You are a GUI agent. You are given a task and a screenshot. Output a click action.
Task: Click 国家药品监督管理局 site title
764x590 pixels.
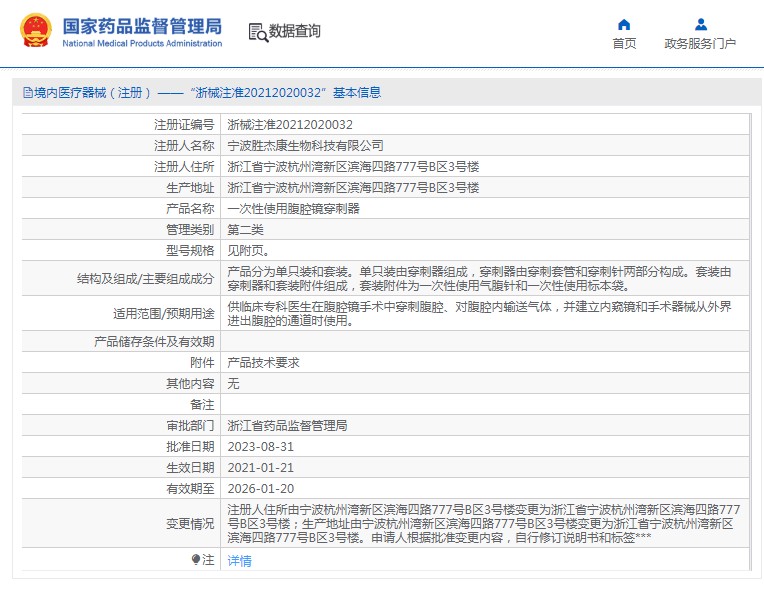click(x=142, y=26)
